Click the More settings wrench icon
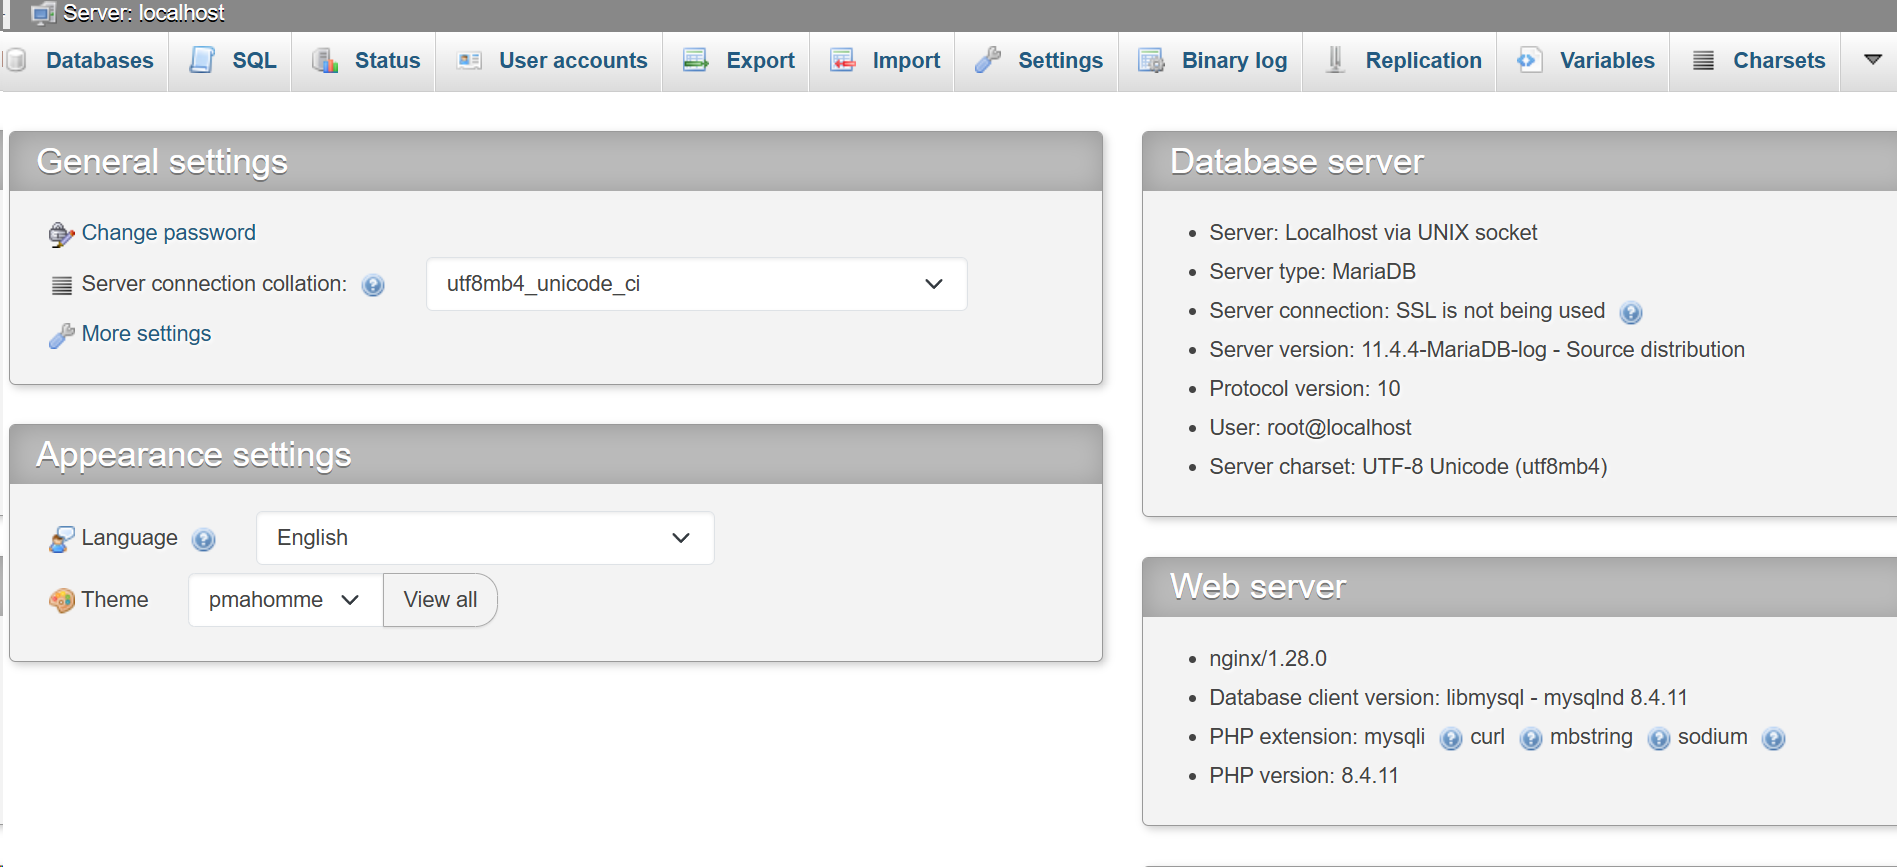This screenshot has width=1897, height=867. [x=61, y=335]
